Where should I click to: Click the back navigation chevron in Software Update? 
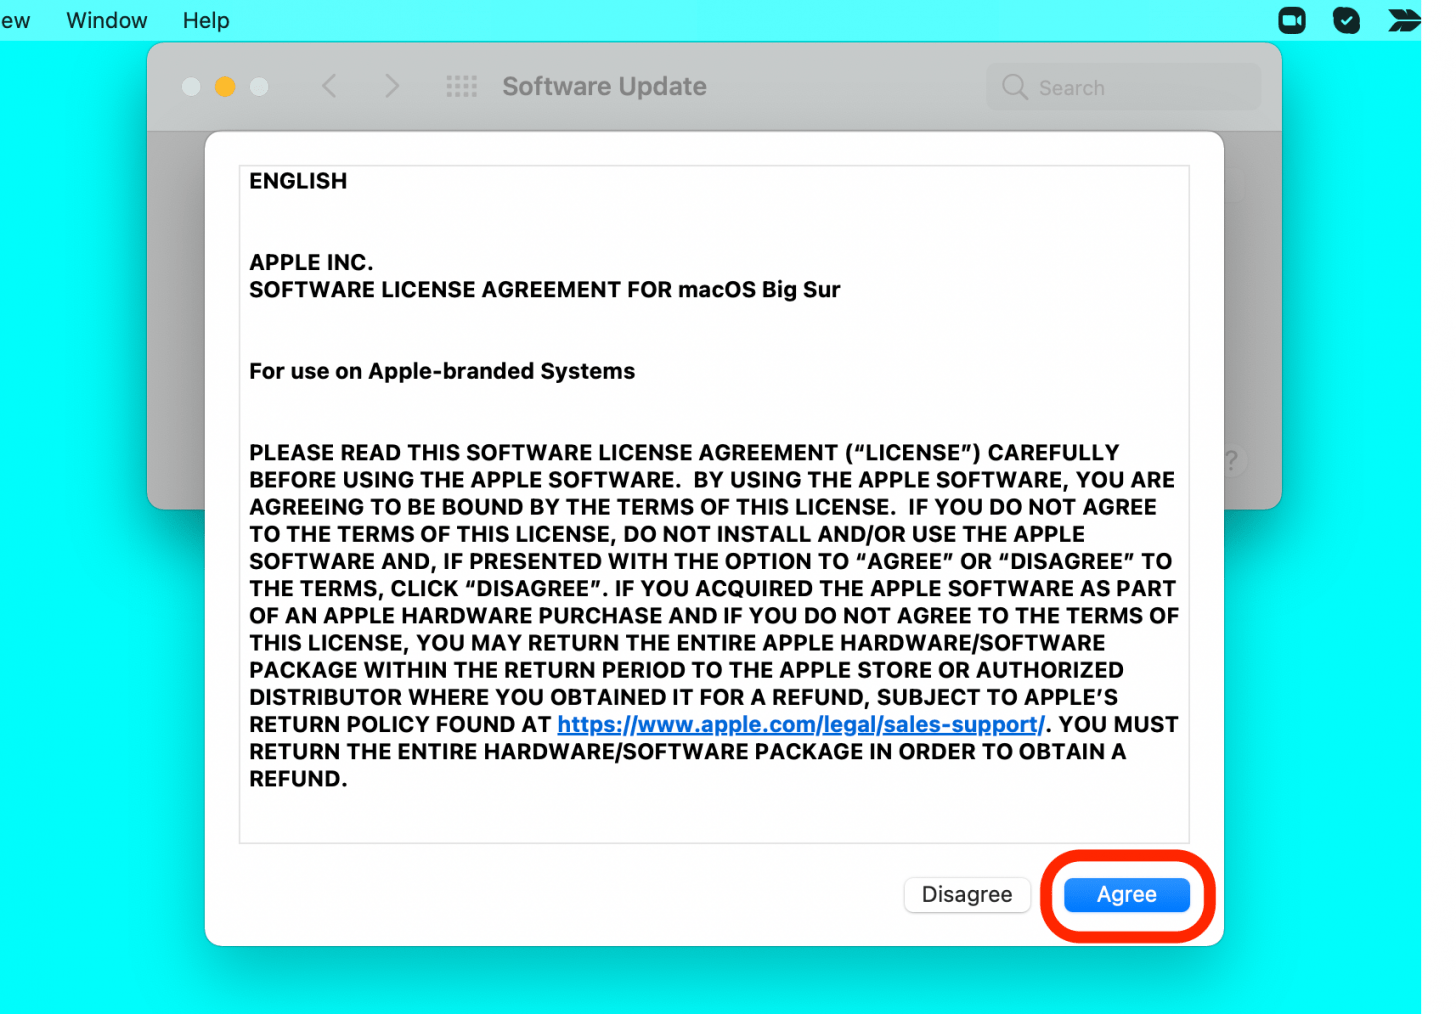(x=330, y=86)
